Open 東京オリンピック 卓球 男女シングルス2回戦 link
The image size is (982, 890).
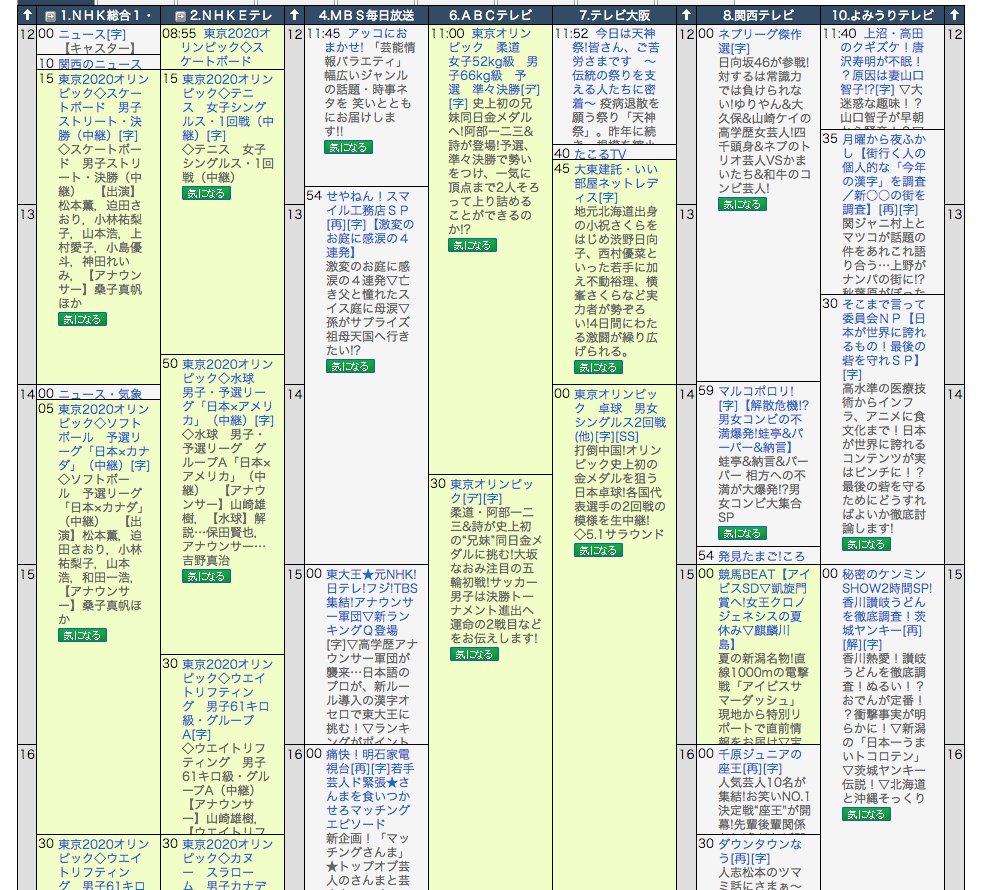[620, 415]
